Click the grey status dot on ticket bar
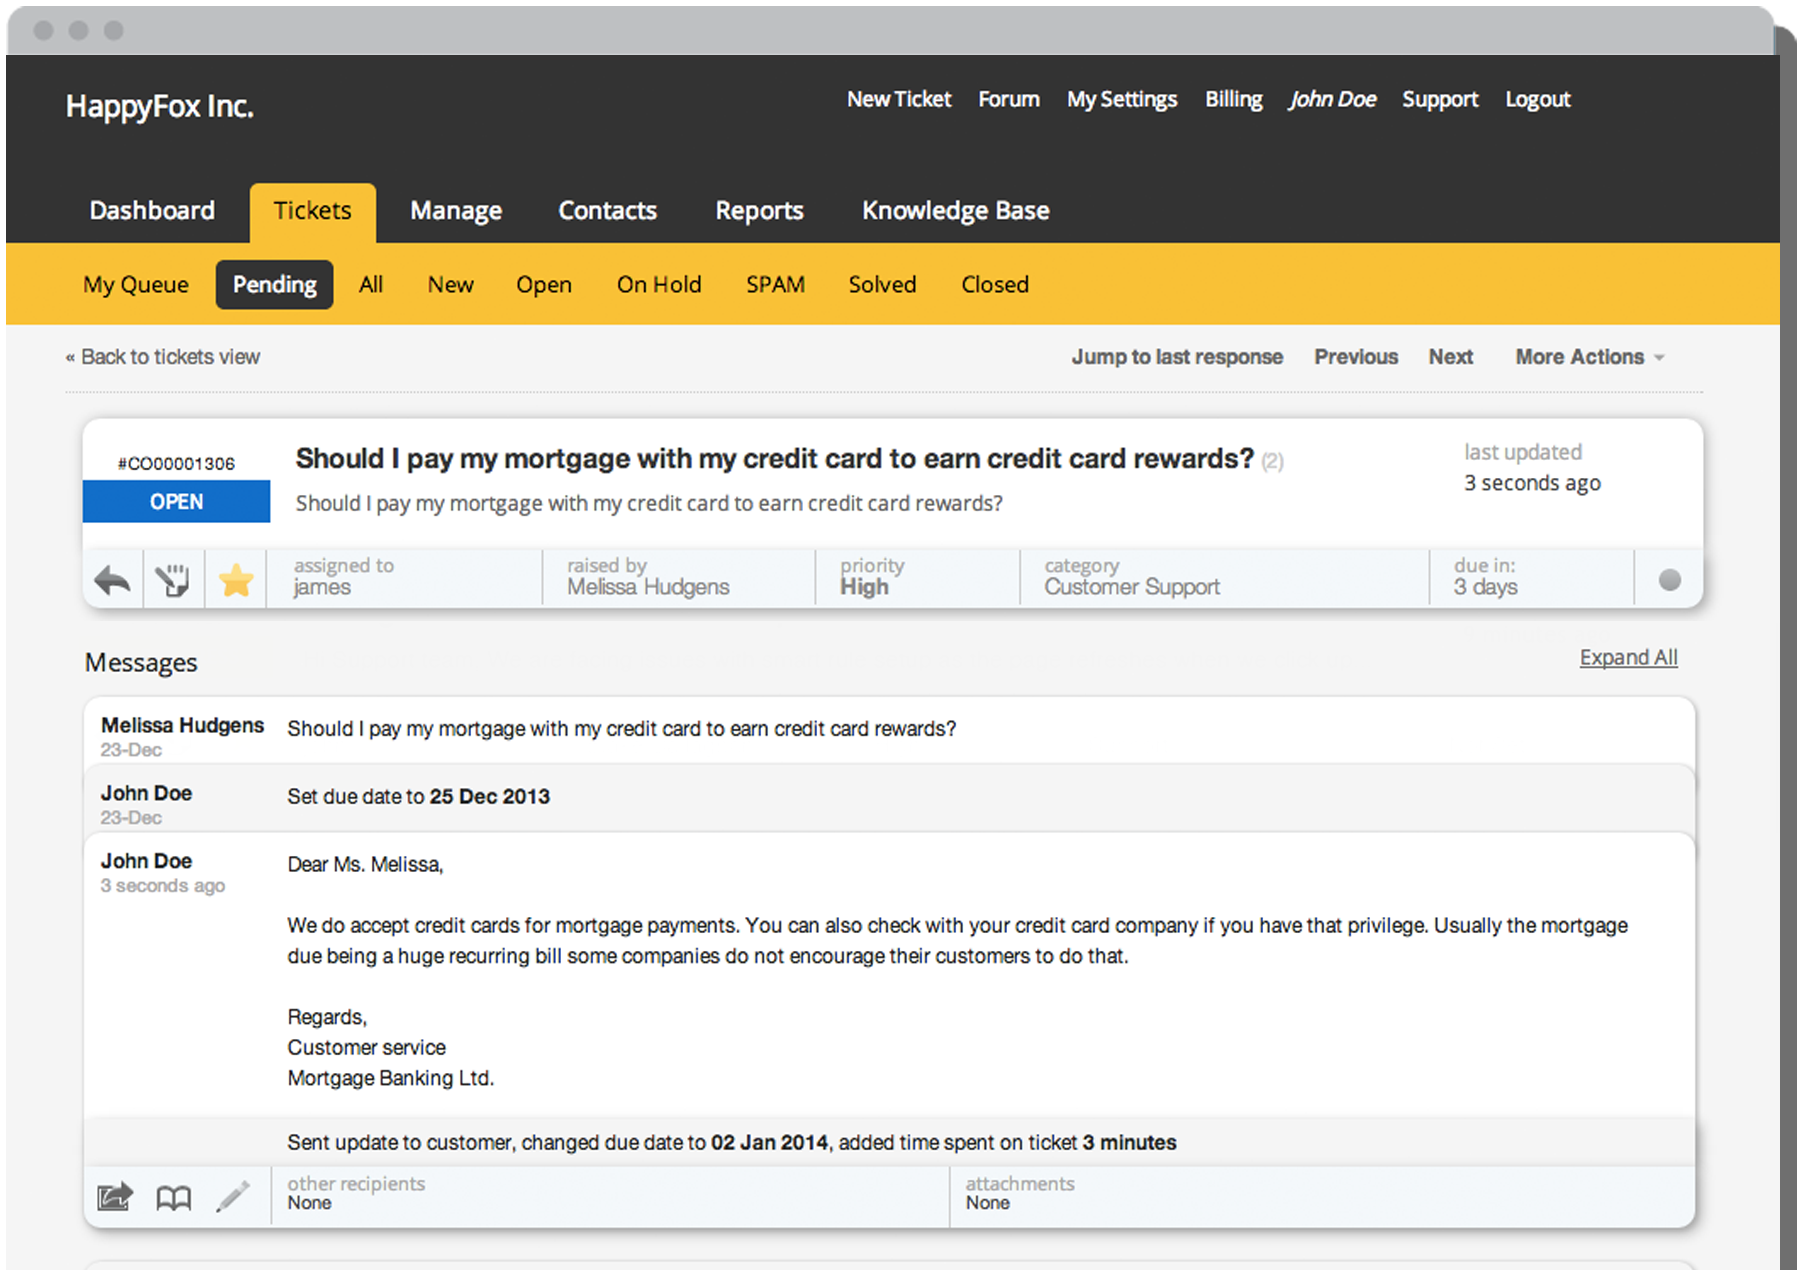Screen dimensions: 1816x1270 (1669, 580)
